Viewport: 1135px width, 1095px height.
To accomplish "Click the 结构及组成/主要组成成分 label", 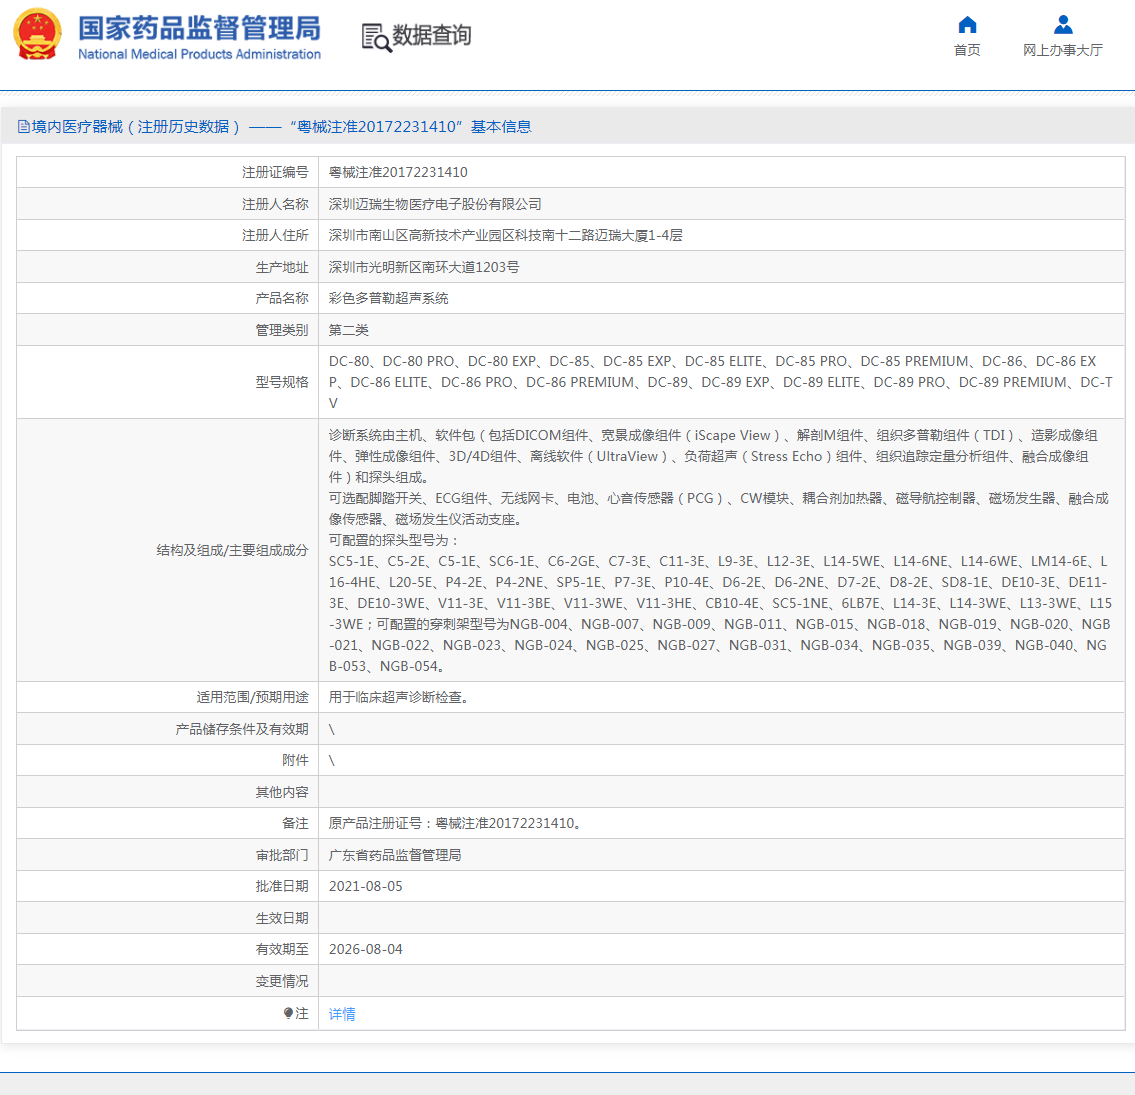I will (x=232, y=550).
